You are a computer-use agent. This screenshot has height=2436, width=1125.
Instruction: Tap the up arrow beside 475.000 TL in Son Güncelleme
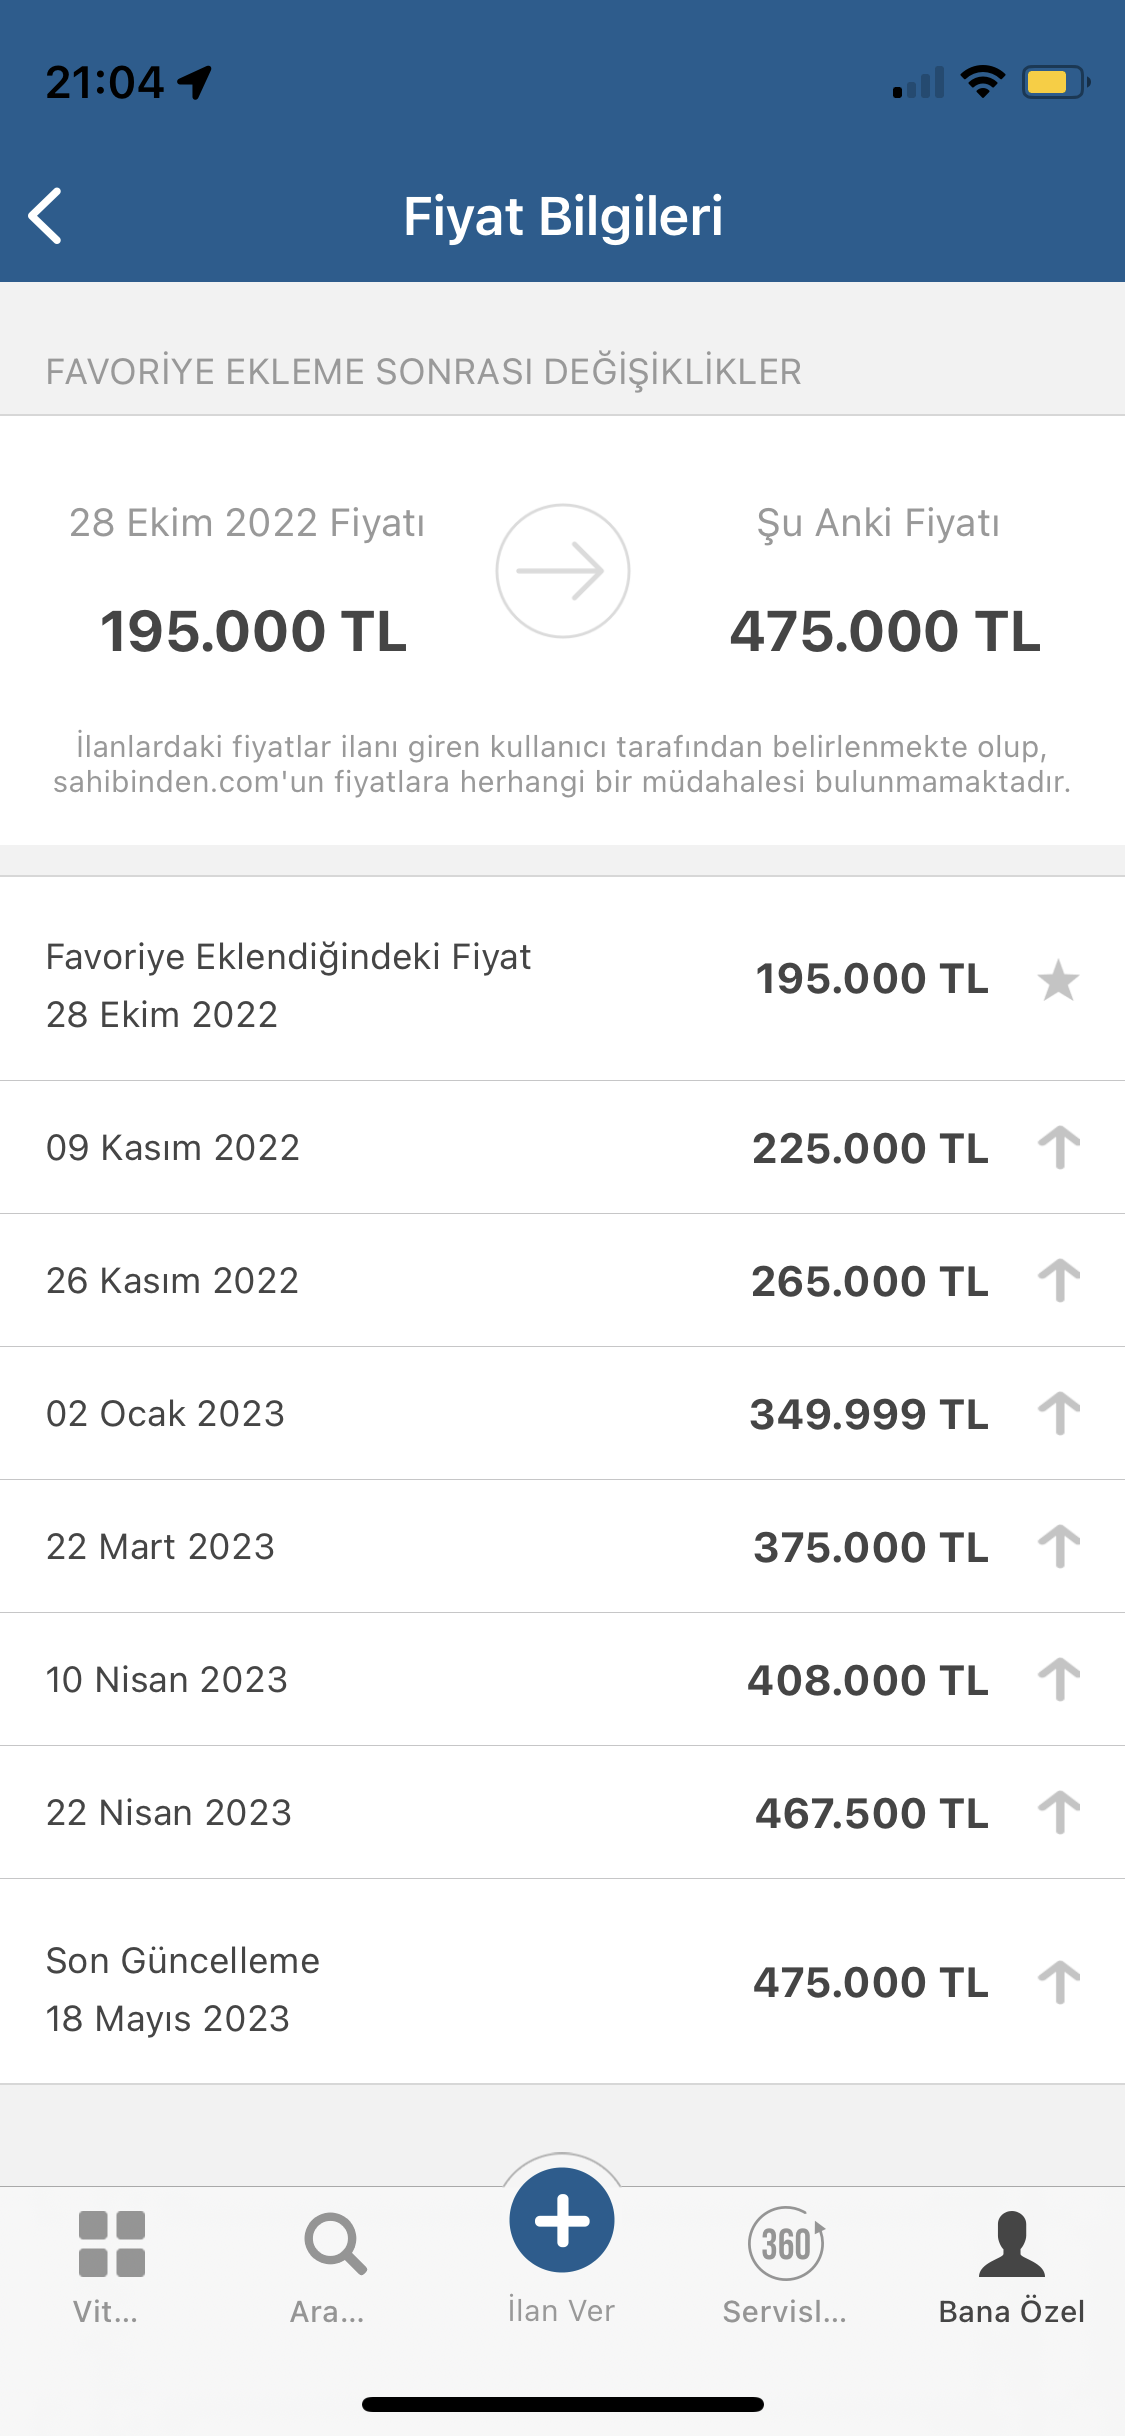[x=1059, y=1982]
